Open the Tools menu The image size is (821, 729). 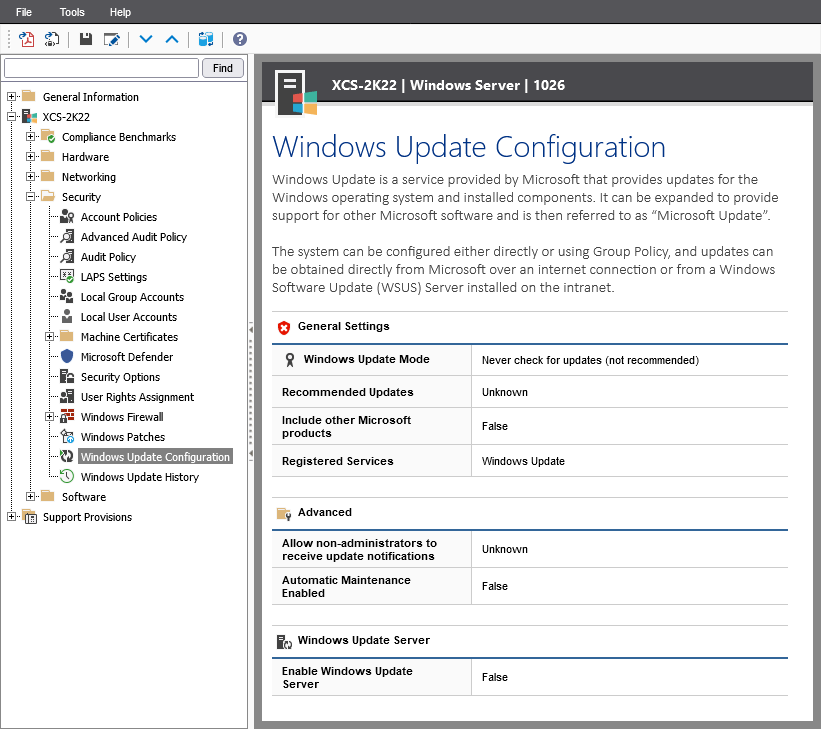(72, 12)
